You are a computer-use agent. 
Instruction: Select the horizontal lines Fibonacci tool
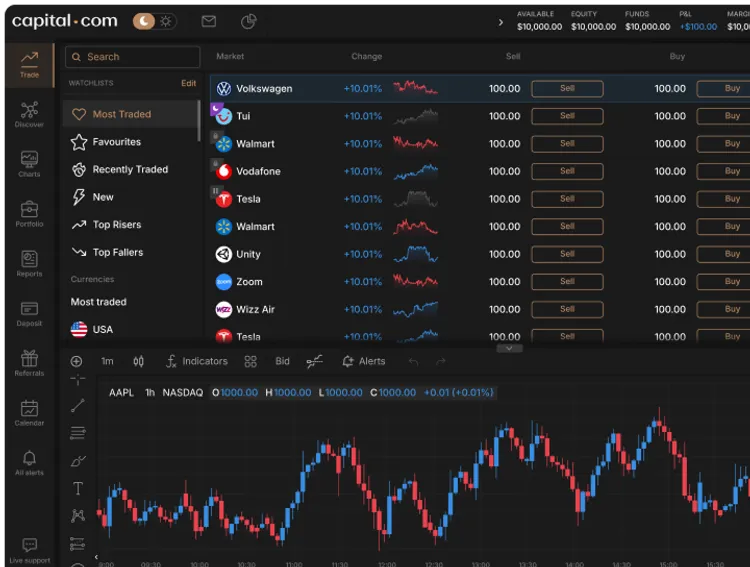pos(77,433)
